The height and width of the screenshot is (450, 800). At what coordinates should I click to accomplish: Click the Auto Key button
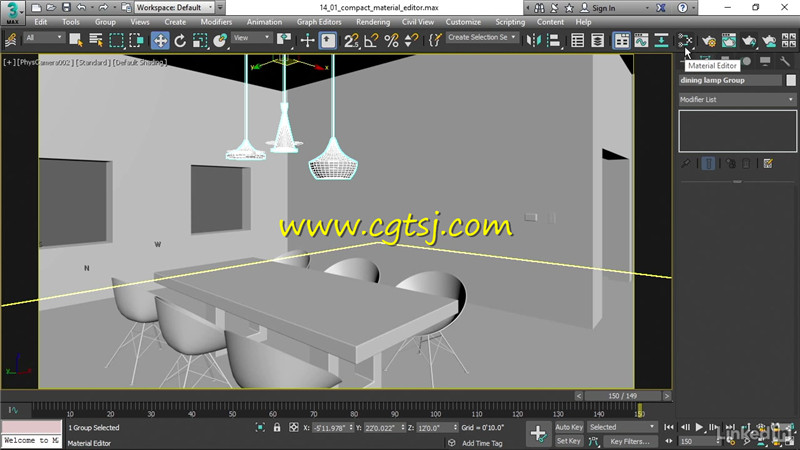point(569,427)
